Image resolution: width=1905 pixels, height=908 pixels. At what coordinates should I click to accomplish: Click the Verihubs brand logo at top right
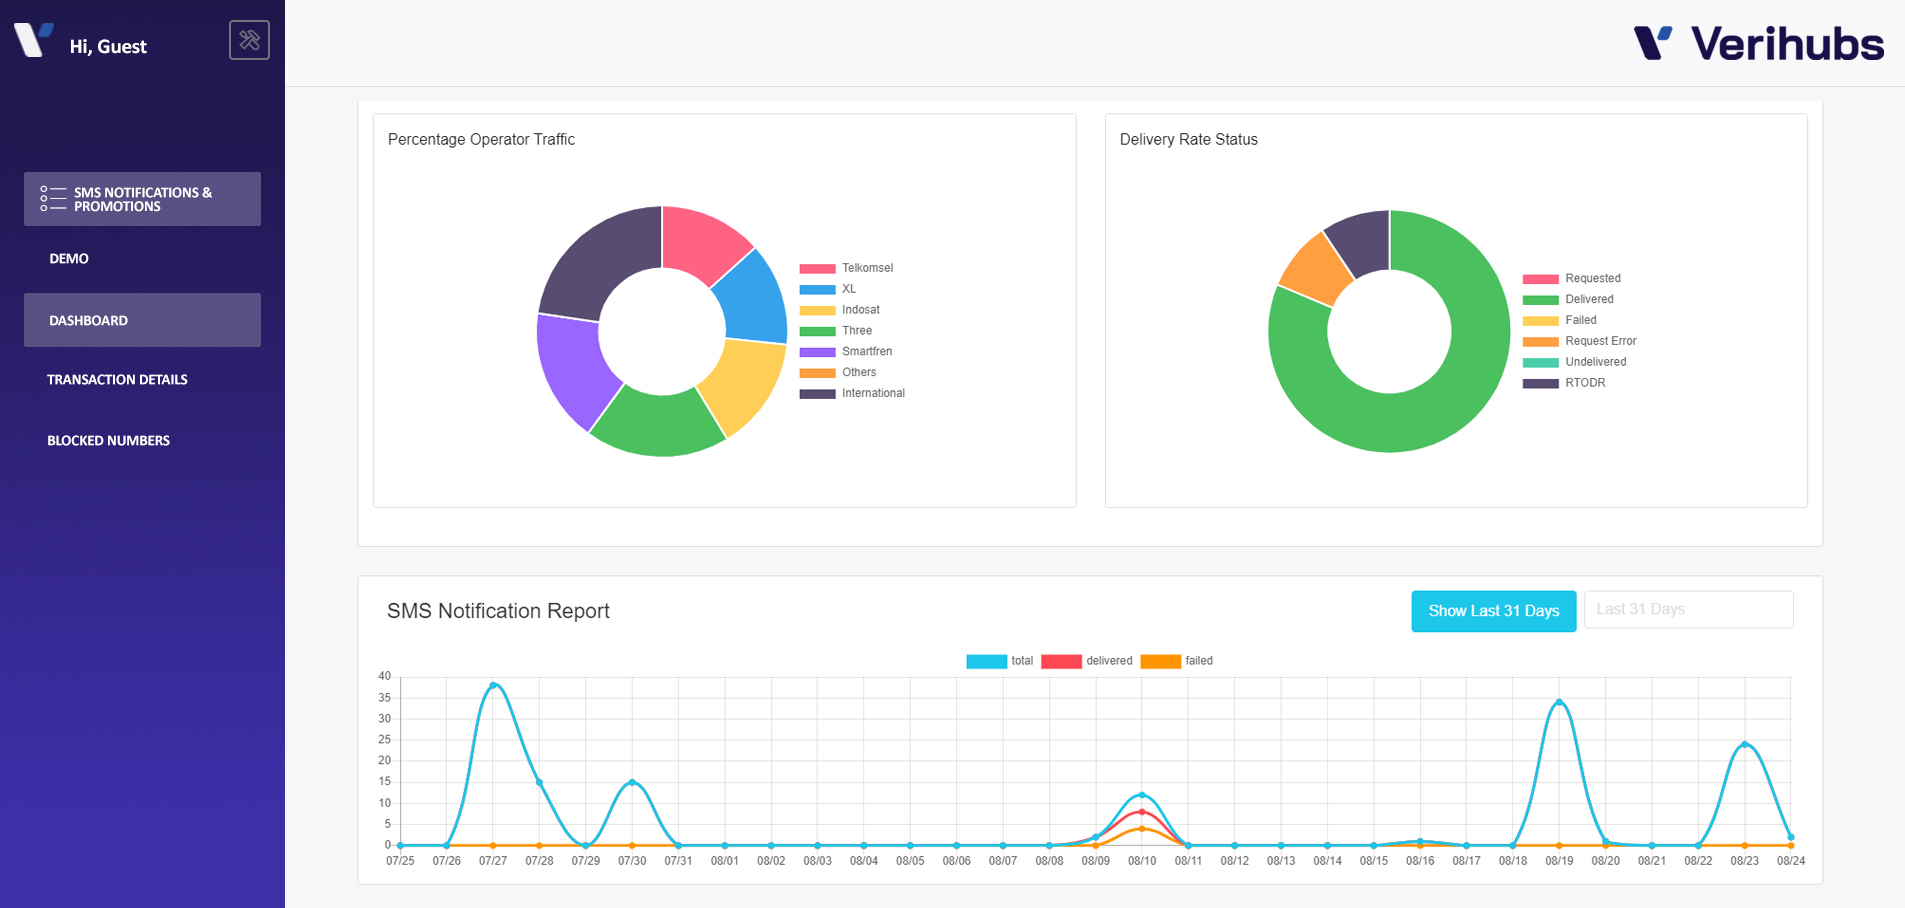1758,44
